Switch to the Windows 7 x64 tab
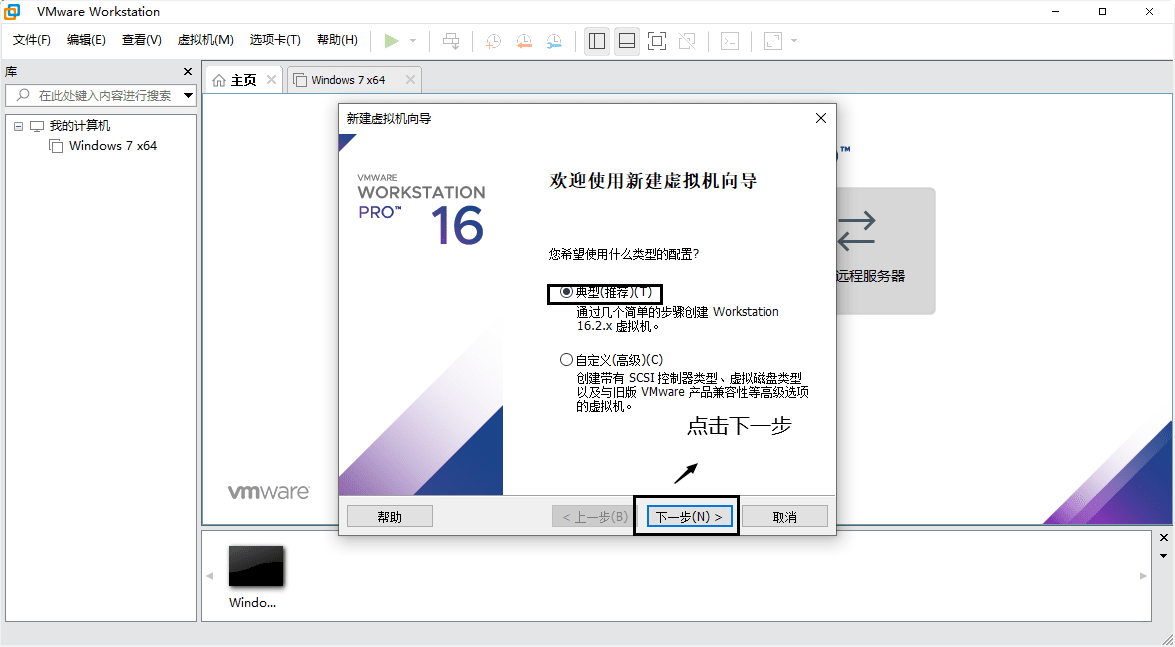1175x647 pixels. point(348,80)
